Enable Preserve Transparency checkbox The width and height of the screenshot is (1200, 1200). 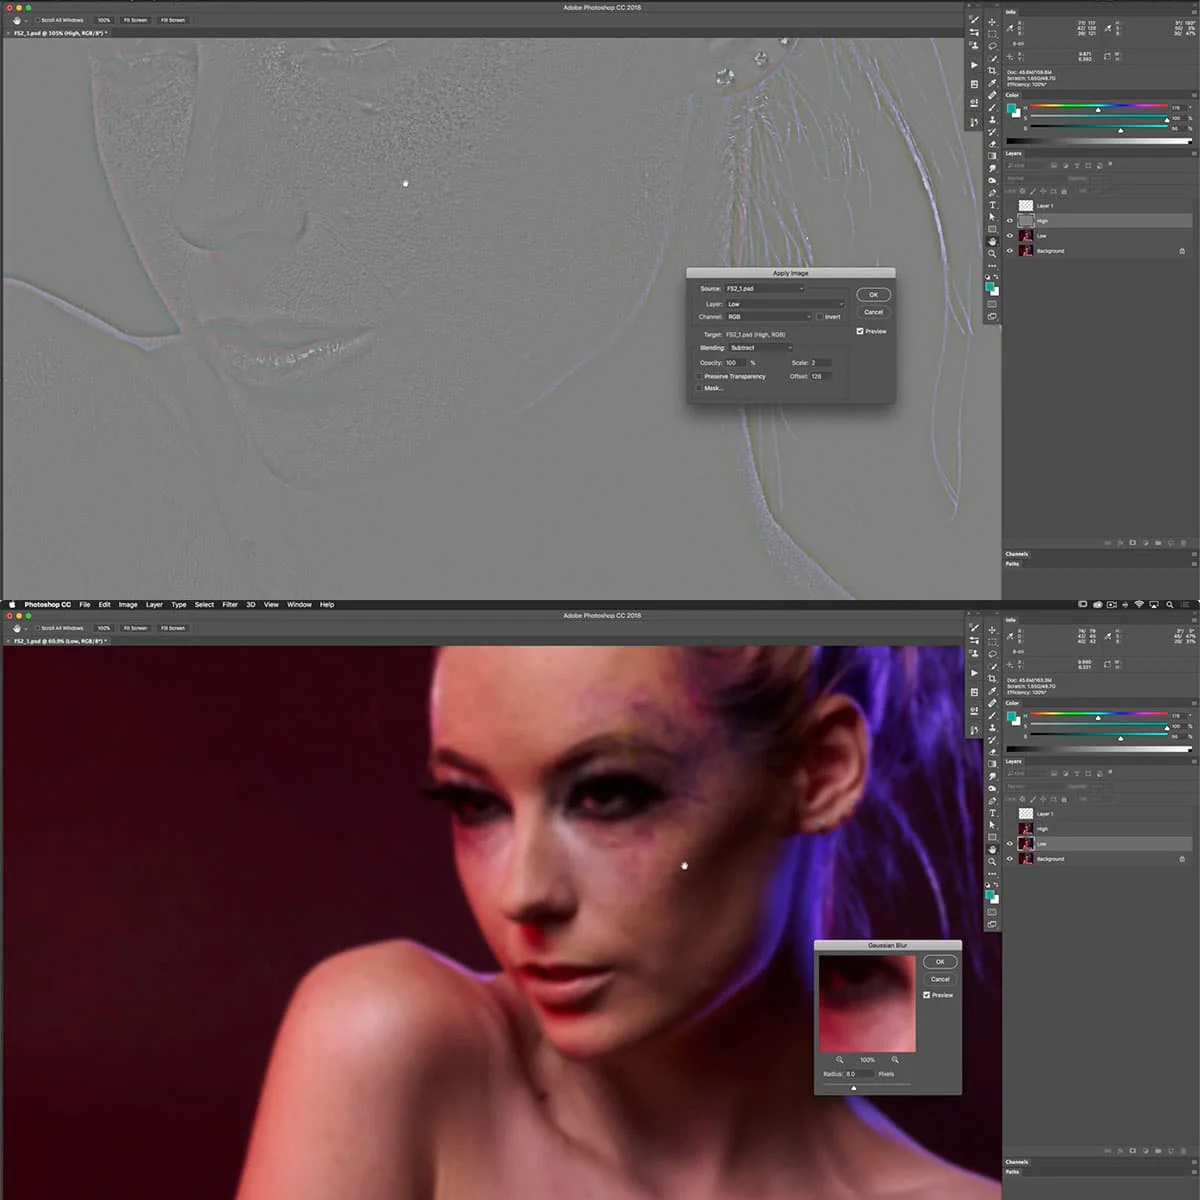click(699, 377)
